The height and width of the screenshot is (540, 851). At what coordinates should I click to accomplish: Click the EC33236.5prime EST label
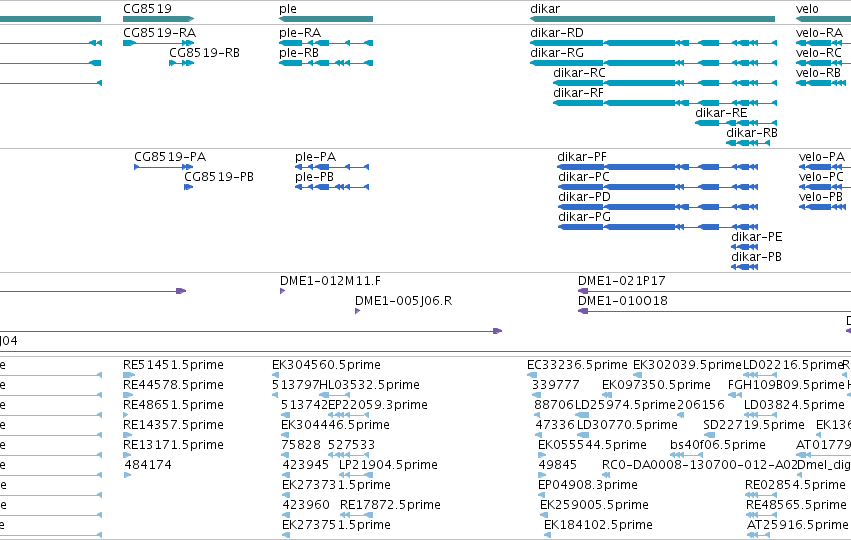tap(577, 365)
